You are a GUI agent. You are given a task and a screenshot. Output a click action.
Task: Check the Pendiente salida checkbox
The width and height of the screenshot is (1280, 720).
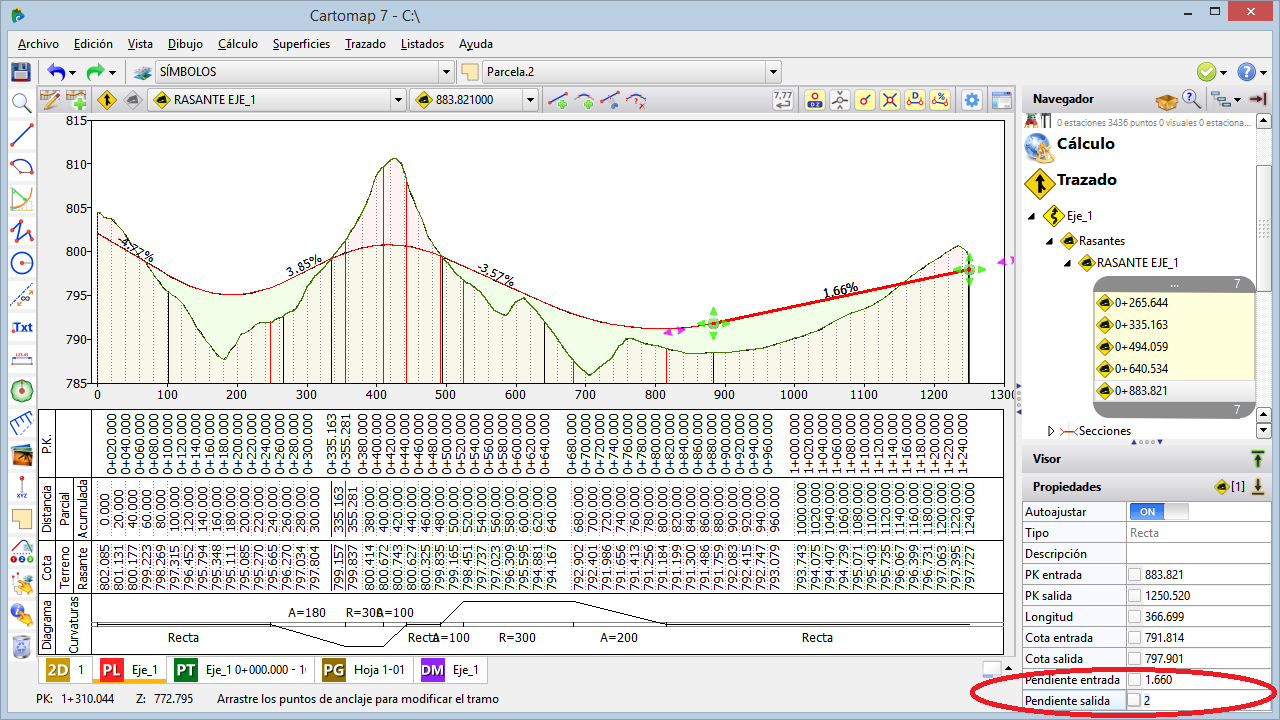point(1134,701)
